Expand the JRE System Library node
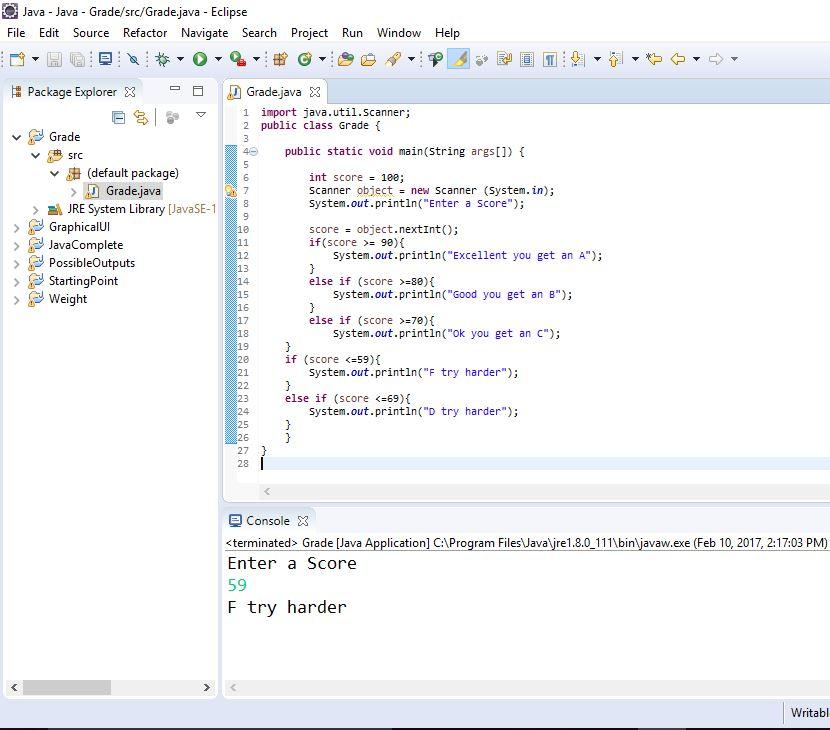Image resolution: width=830 pixels, height=730 pixels. [36, 209]
